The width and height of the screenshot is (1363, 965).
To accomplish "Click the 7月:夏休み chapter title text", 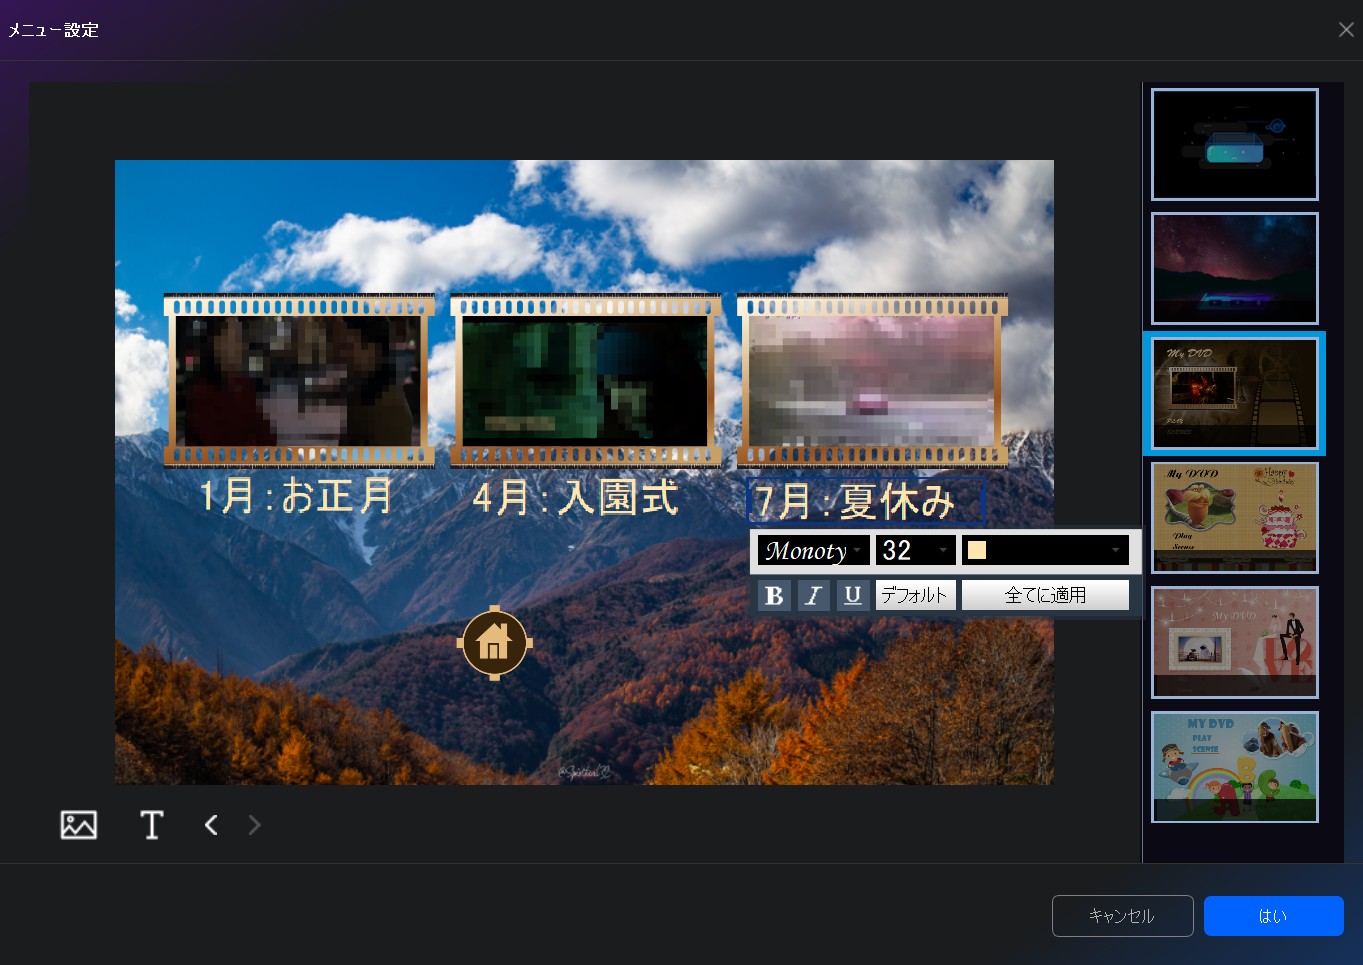I will coord(865,500).
